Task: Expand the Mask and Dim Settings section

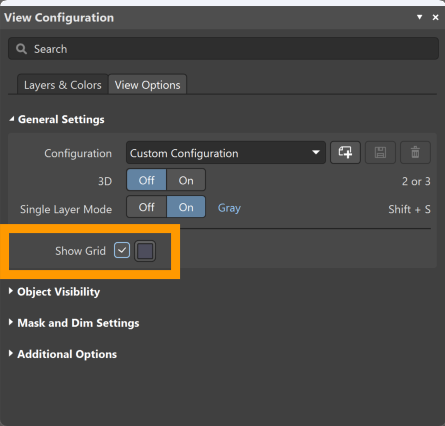Action: point(11,322)
